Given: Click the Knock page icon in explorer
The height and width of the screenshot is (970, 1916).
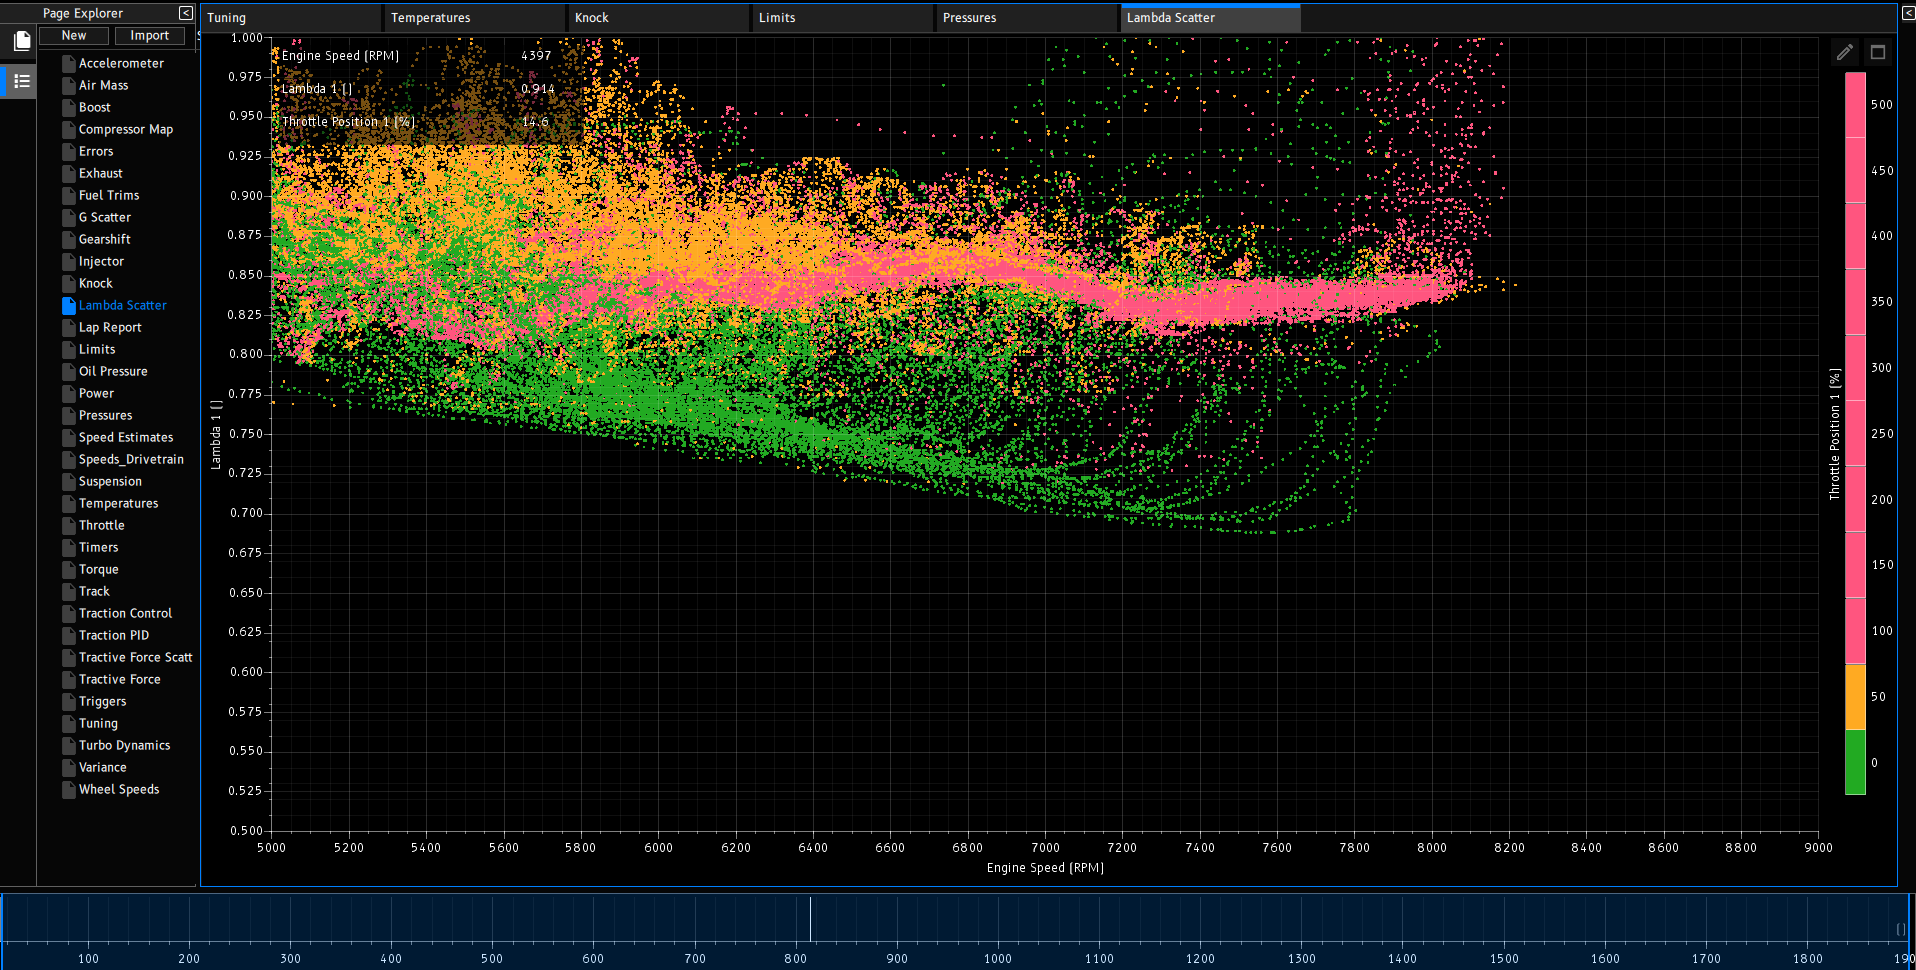Looking at the screenshot, I should click(x=69, y=283).
